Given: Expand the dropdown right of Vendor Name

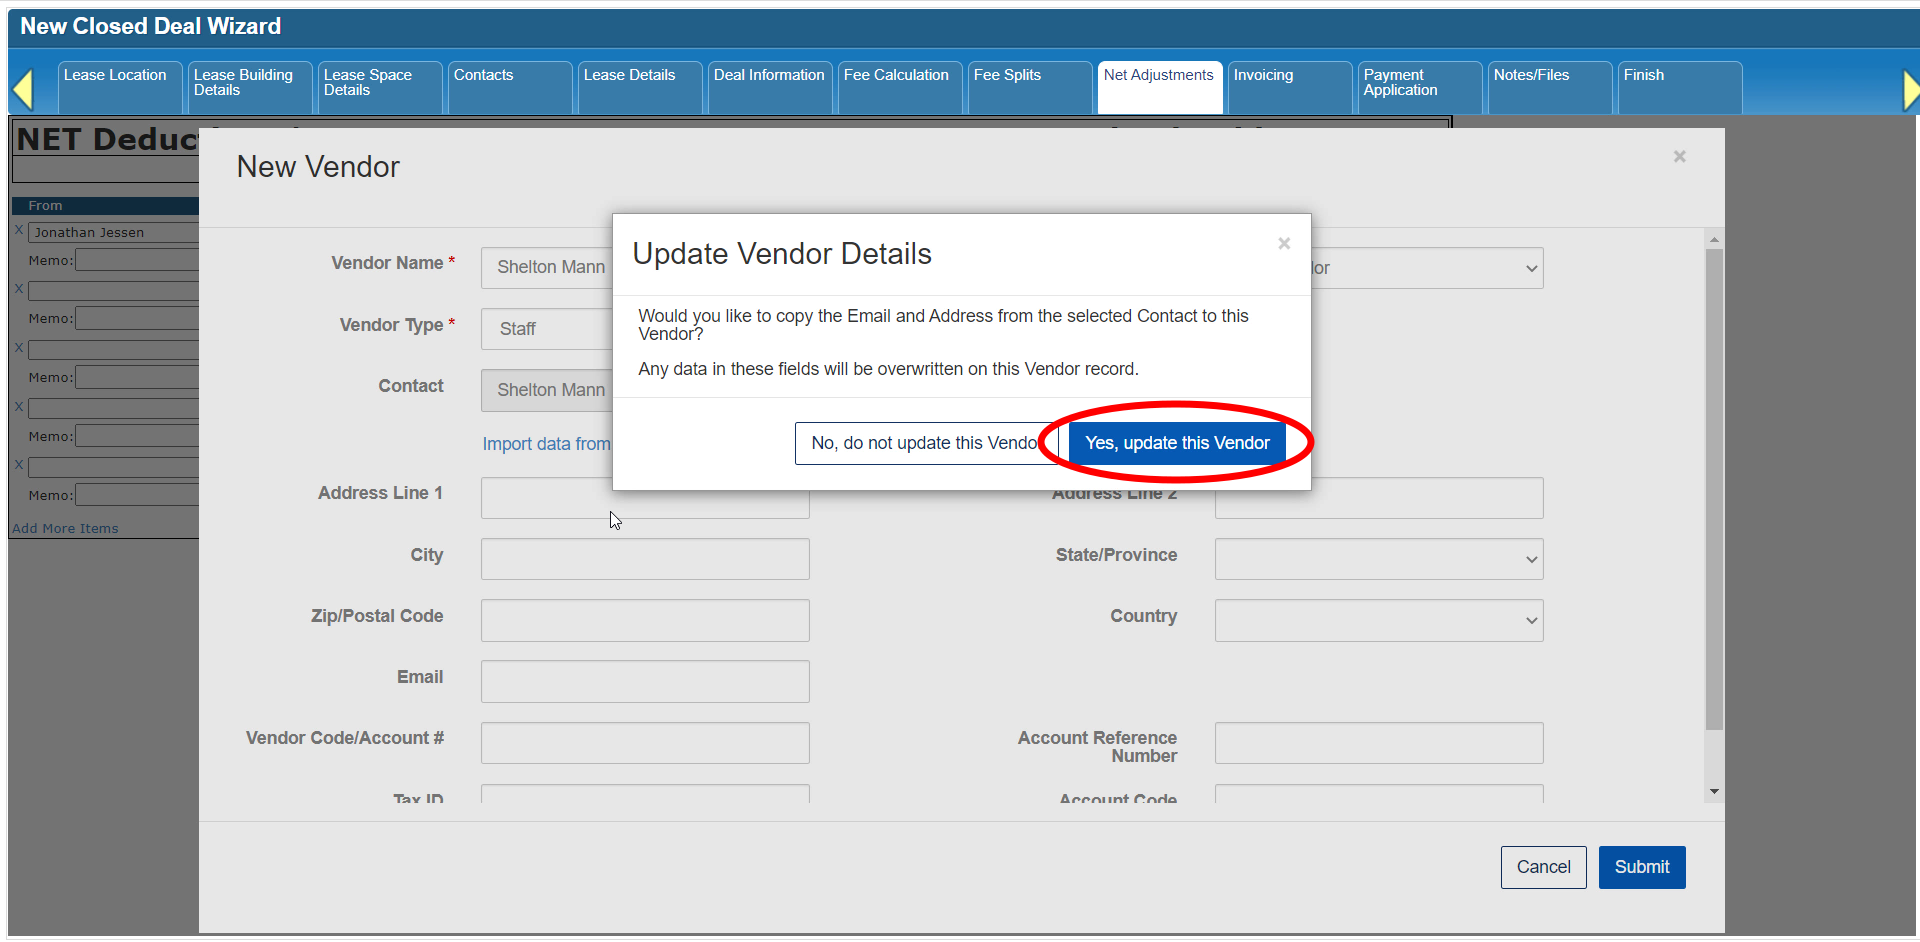Looking at the screenshot, I should coord(1430,268).
